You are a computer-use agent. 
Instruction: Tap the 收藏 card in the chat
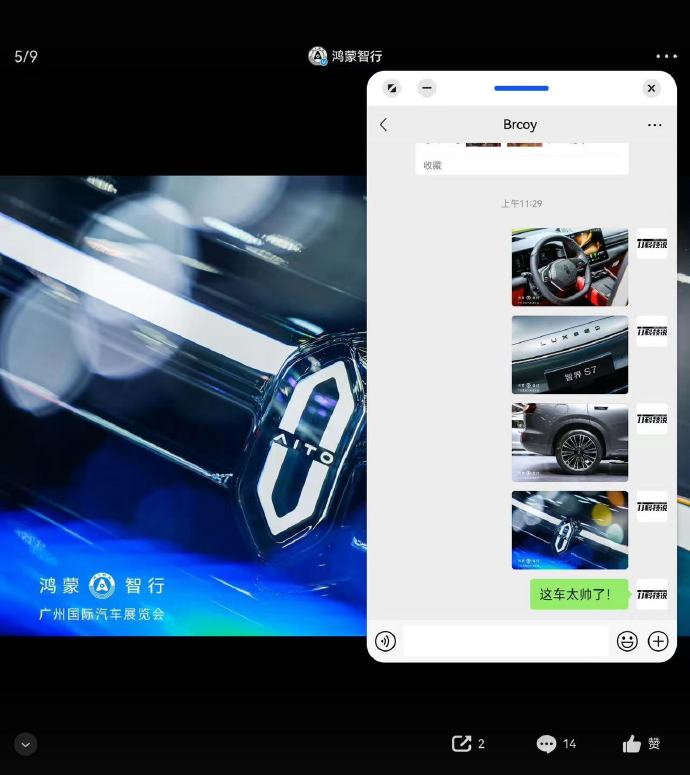(522, 159)
